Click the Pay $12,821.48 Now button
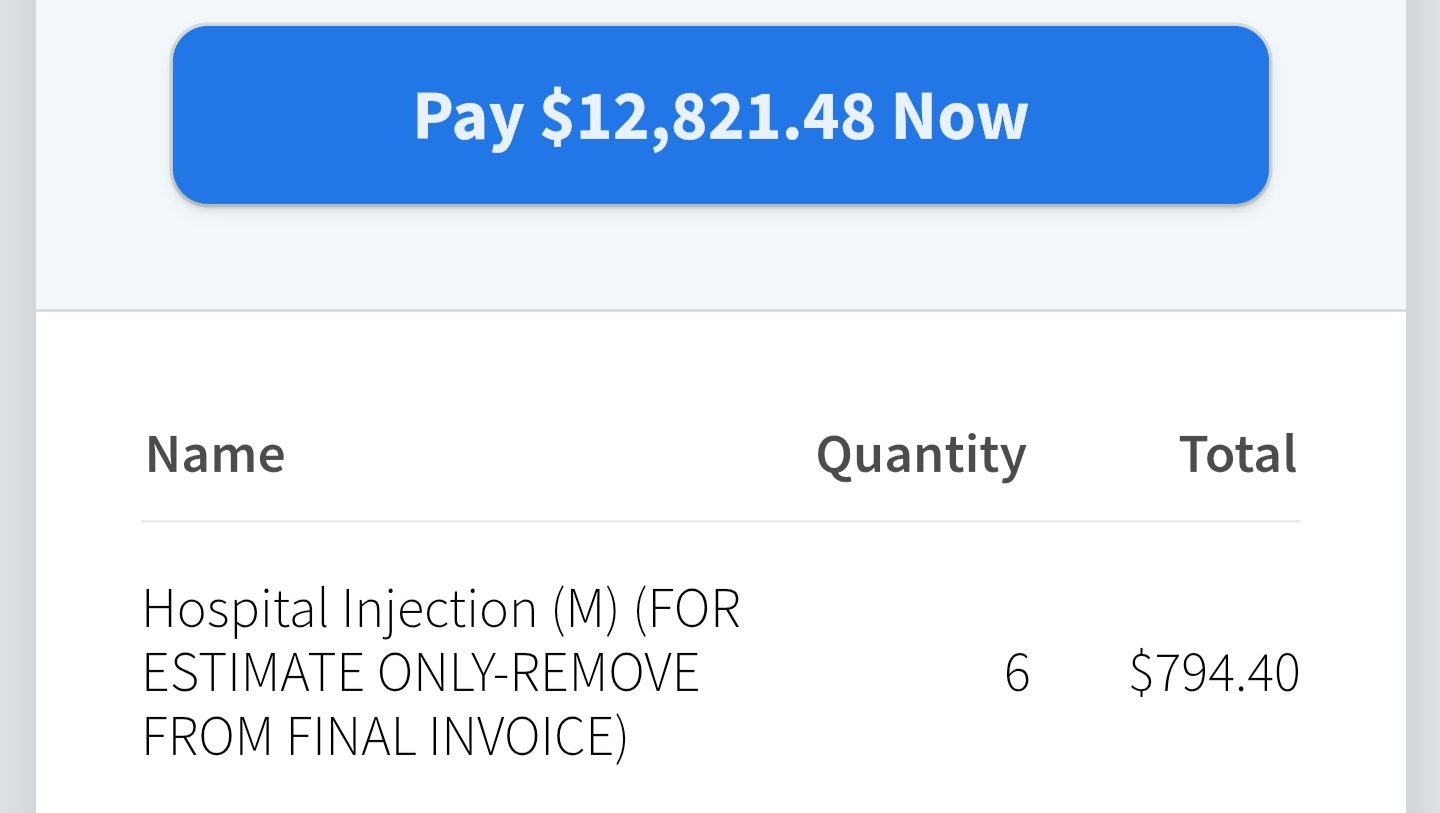This screenshot has height=813, width=1440. point(720,115)
